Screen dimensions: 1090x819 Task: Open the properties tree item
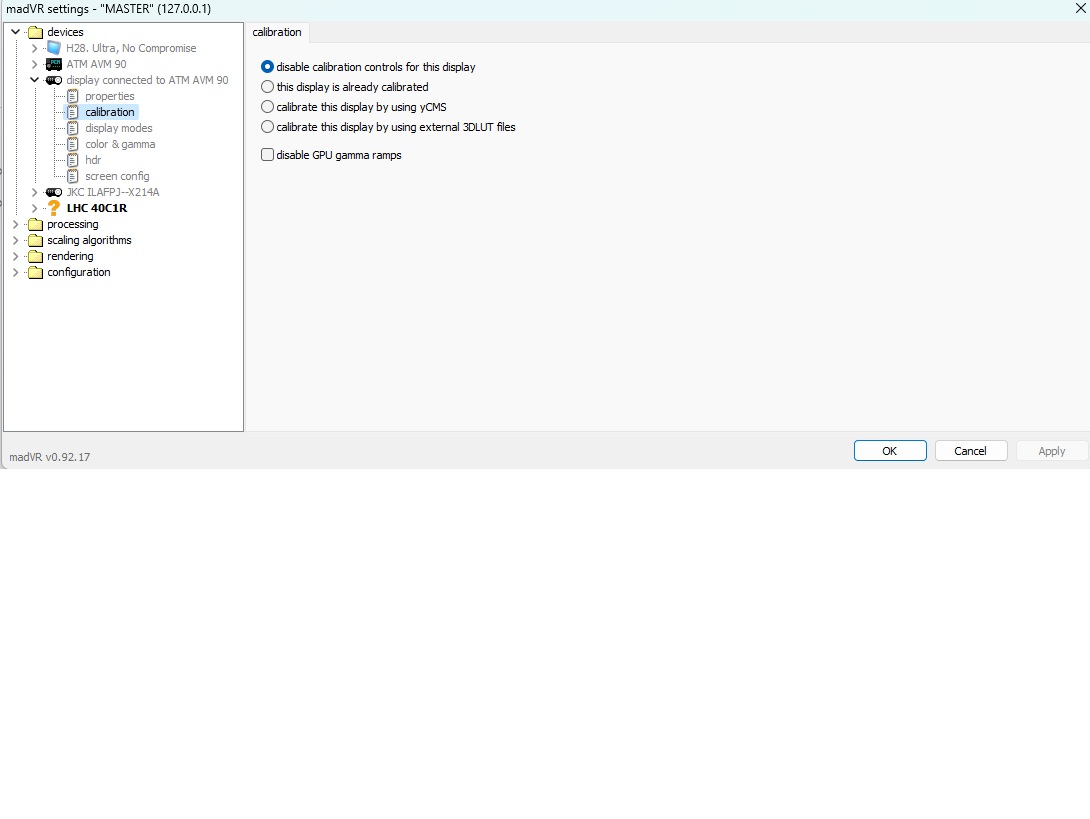click(x=110, y=96)
